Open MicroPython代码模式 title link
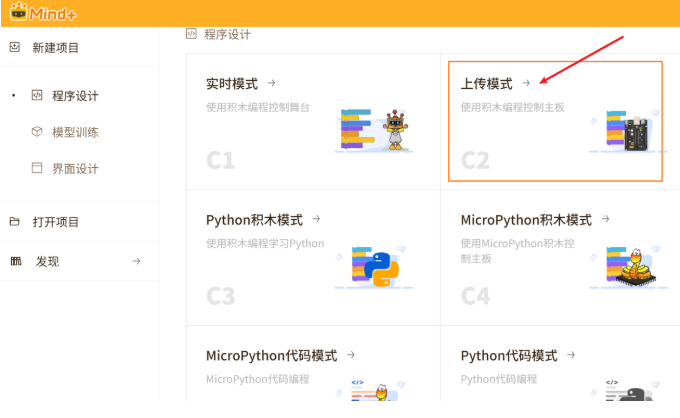The height and width of the screenshot is (418, 680). [x=271, y=356]
